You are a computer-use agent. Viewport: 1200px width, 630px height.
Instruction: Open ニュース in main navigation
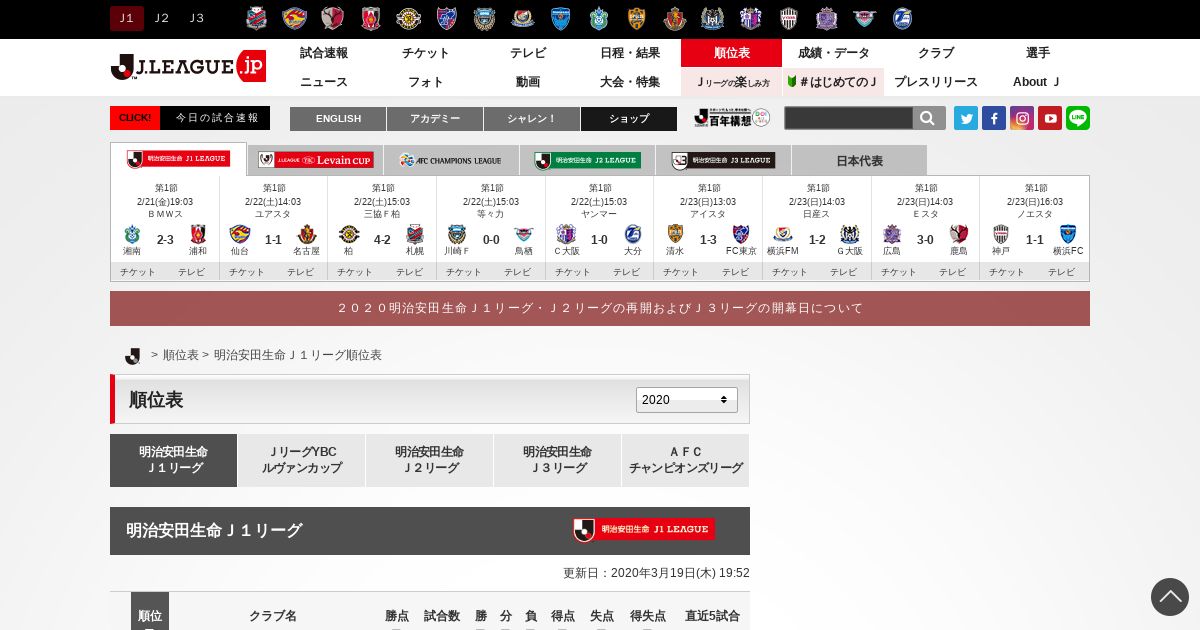click(324, 82)
